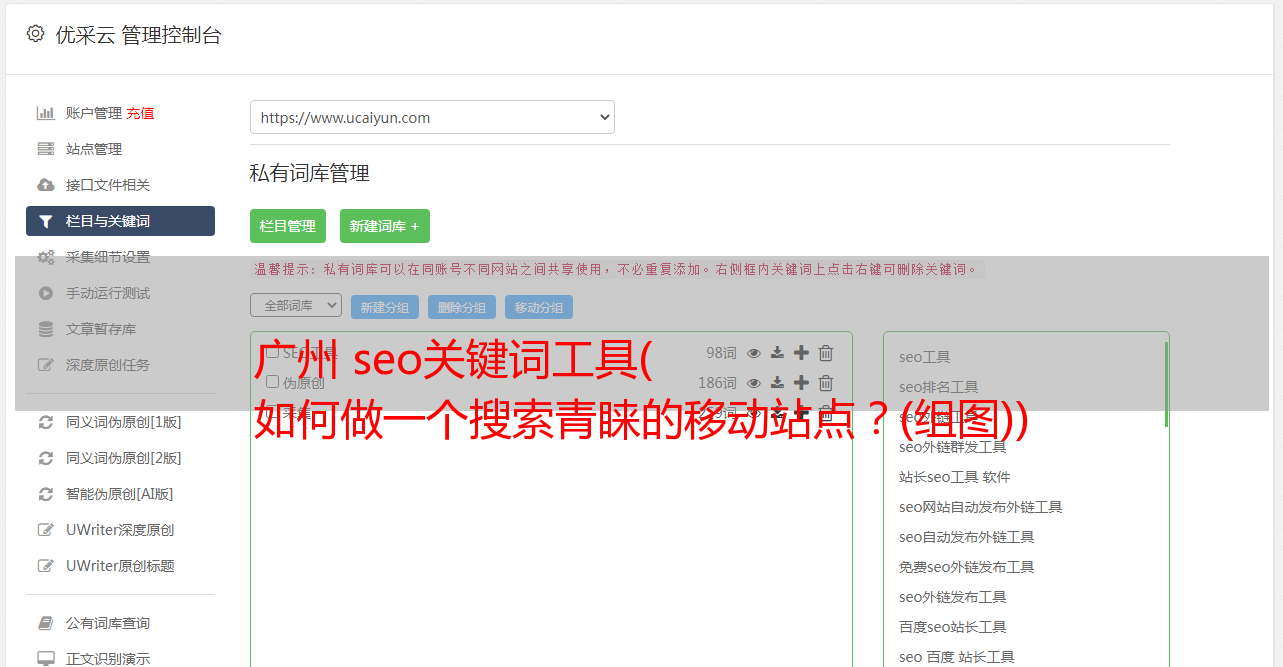The width and height of the screenshot is (1283, 667).
Task: Click the trash icon in the 186词 row
Action: 826,383
